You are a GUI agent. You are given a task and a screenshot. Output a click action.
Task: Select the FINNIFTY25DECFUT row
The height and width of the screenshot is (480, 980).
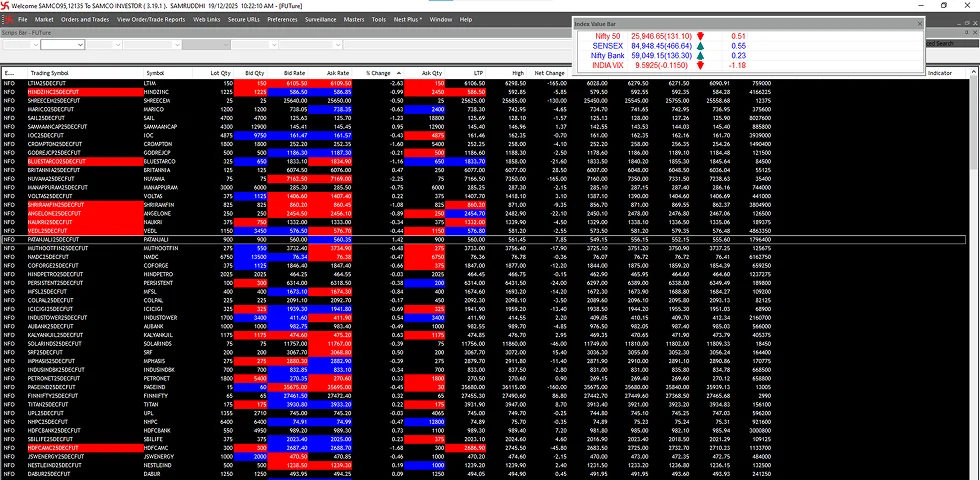[x=485, y=396]
